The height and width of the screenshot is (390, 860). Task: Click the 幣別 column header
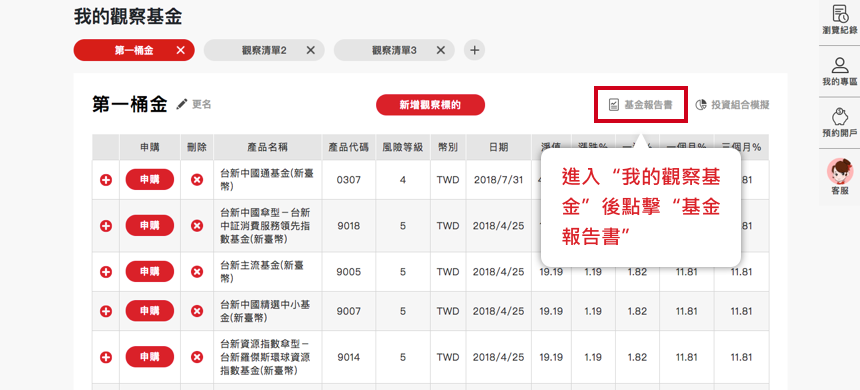pyautogui.click(x=448, y=147)
